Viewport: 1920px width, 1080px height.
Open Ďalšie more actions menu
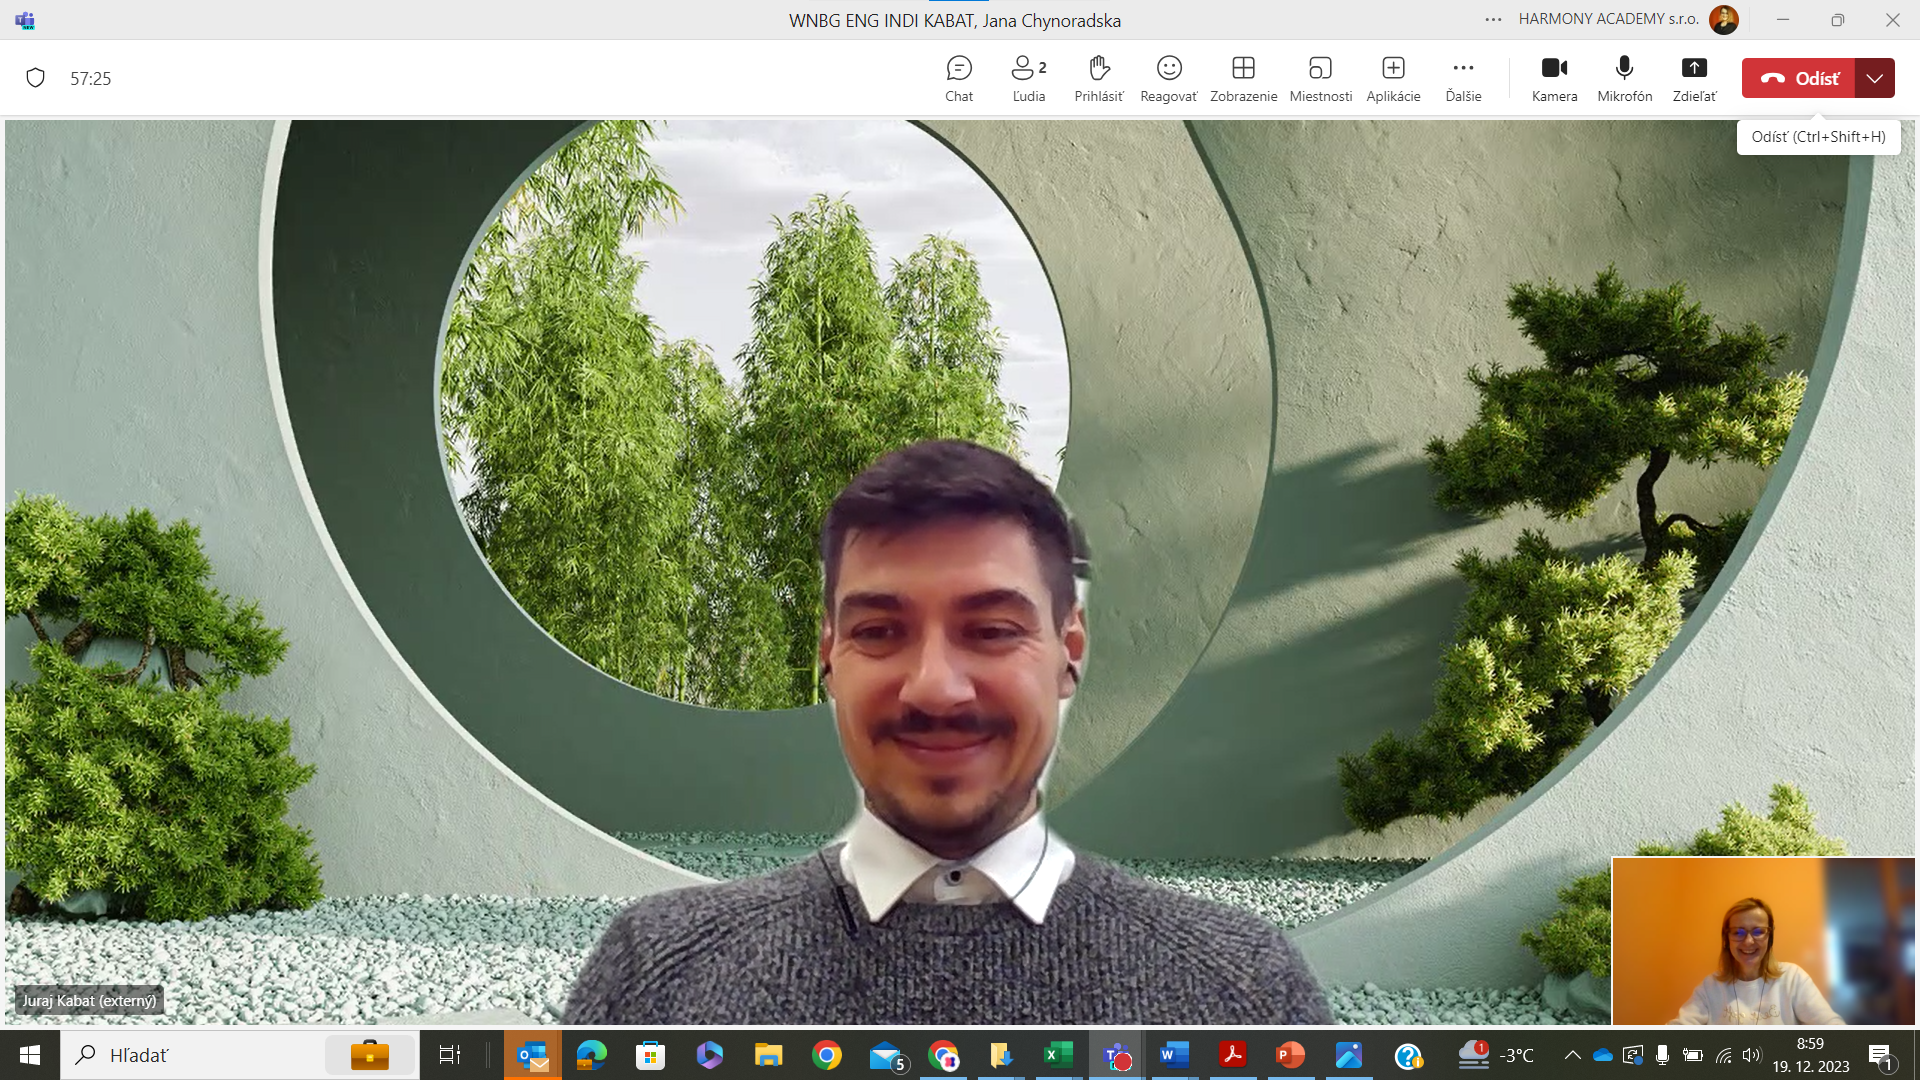tap(1463, 78)
